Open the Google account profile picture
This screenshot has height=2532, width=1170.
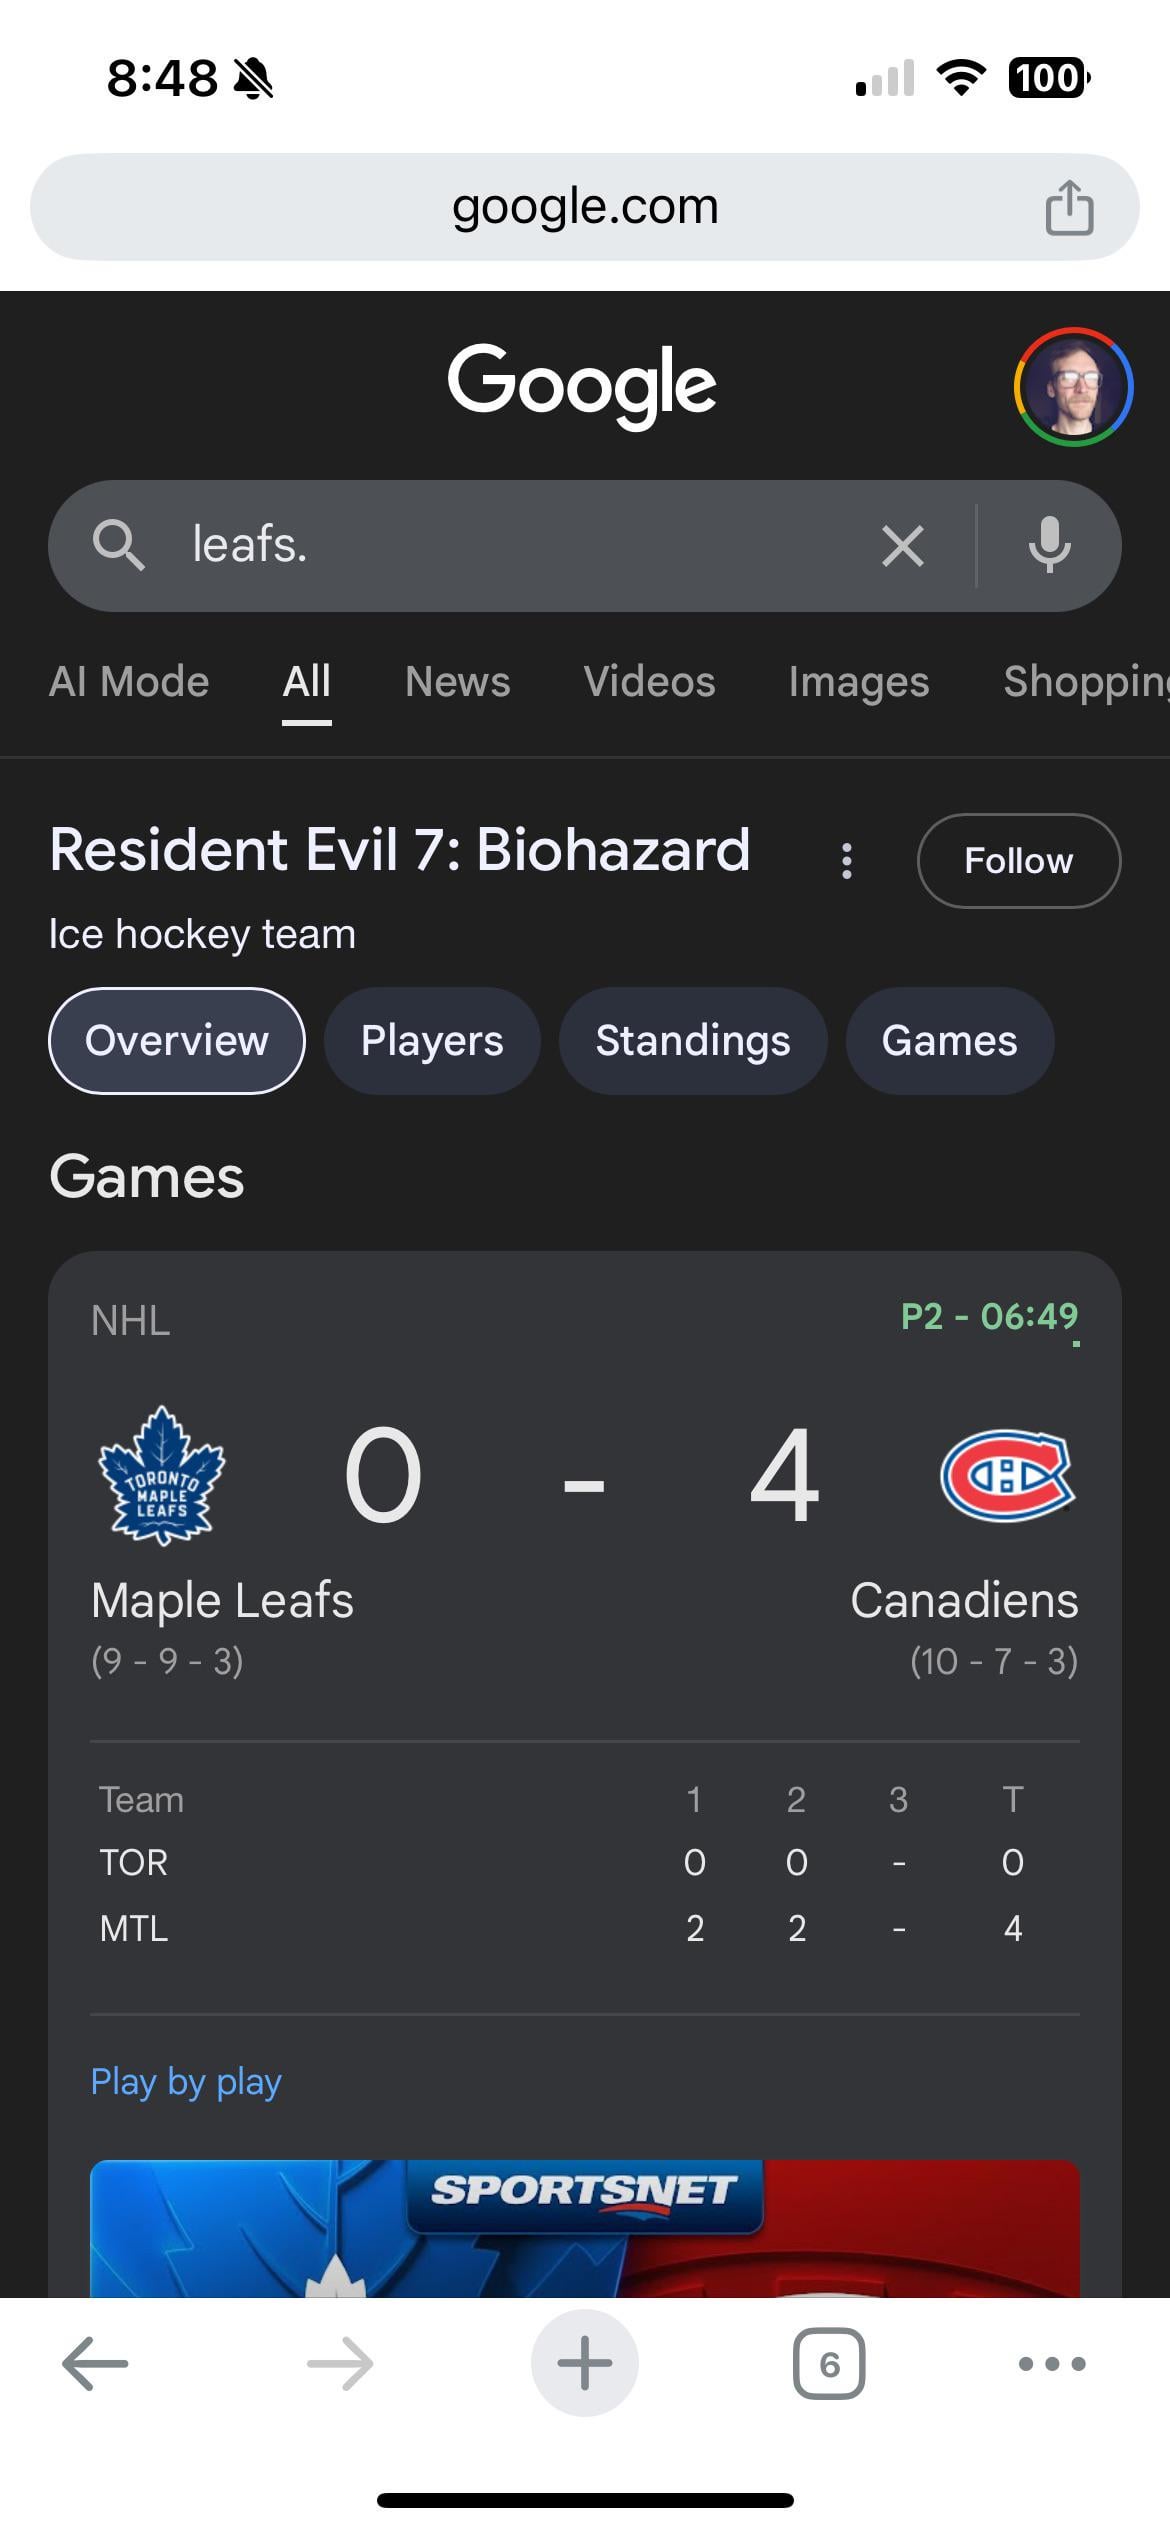[1073, 387]
